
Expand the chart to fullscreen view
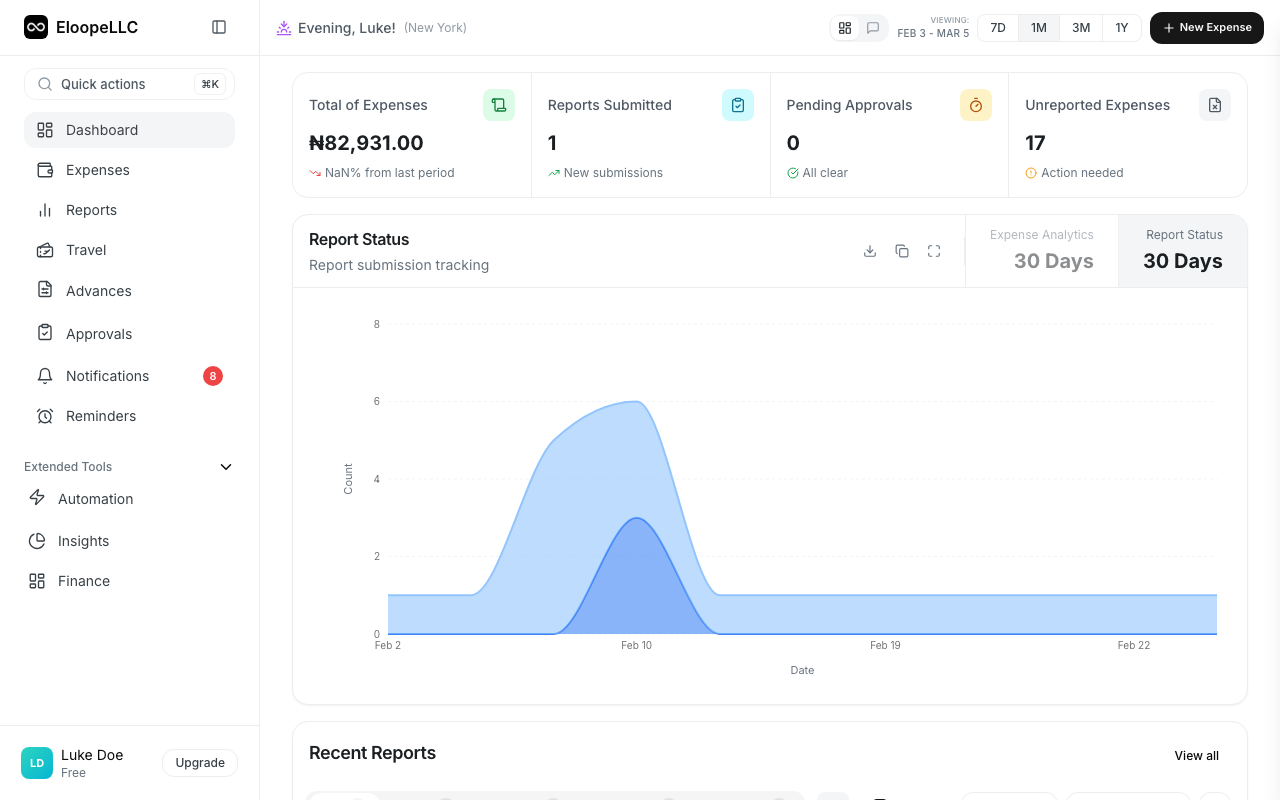pos(934,251)
